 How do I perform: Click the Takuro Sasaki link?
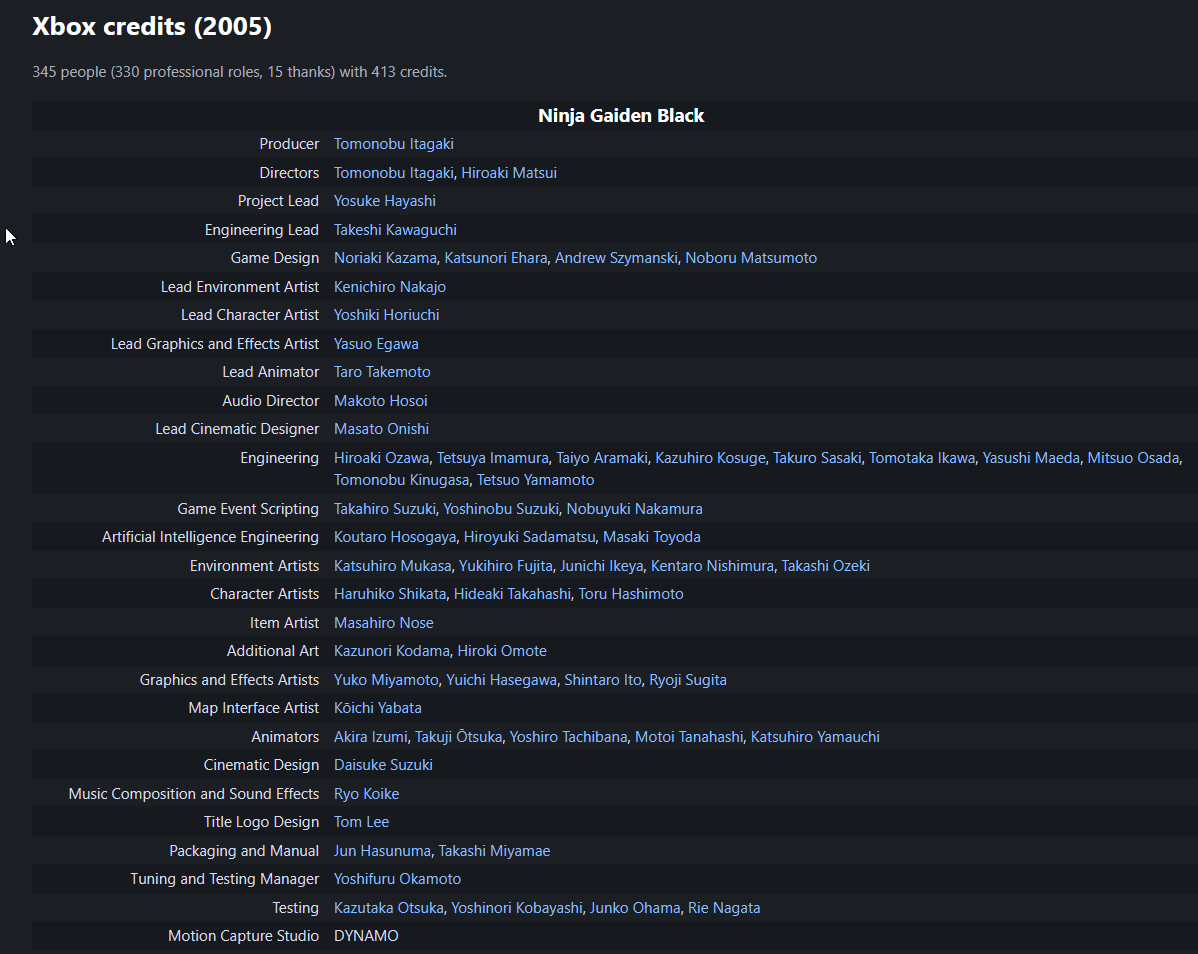(x=817, y=458)
